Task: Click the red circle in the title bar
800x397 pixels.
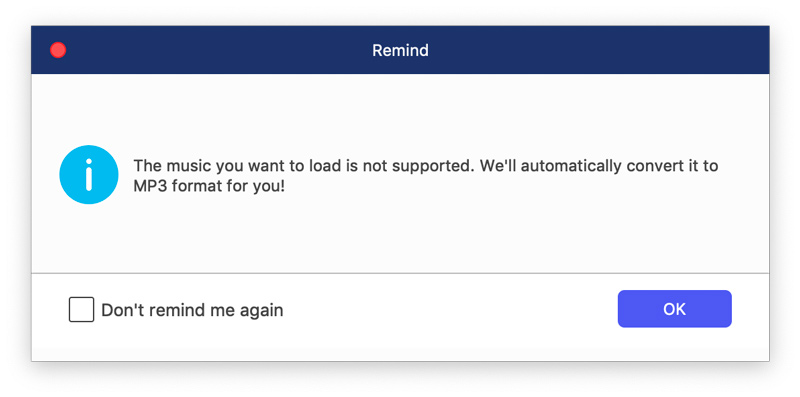Action: tap(58, 50)
